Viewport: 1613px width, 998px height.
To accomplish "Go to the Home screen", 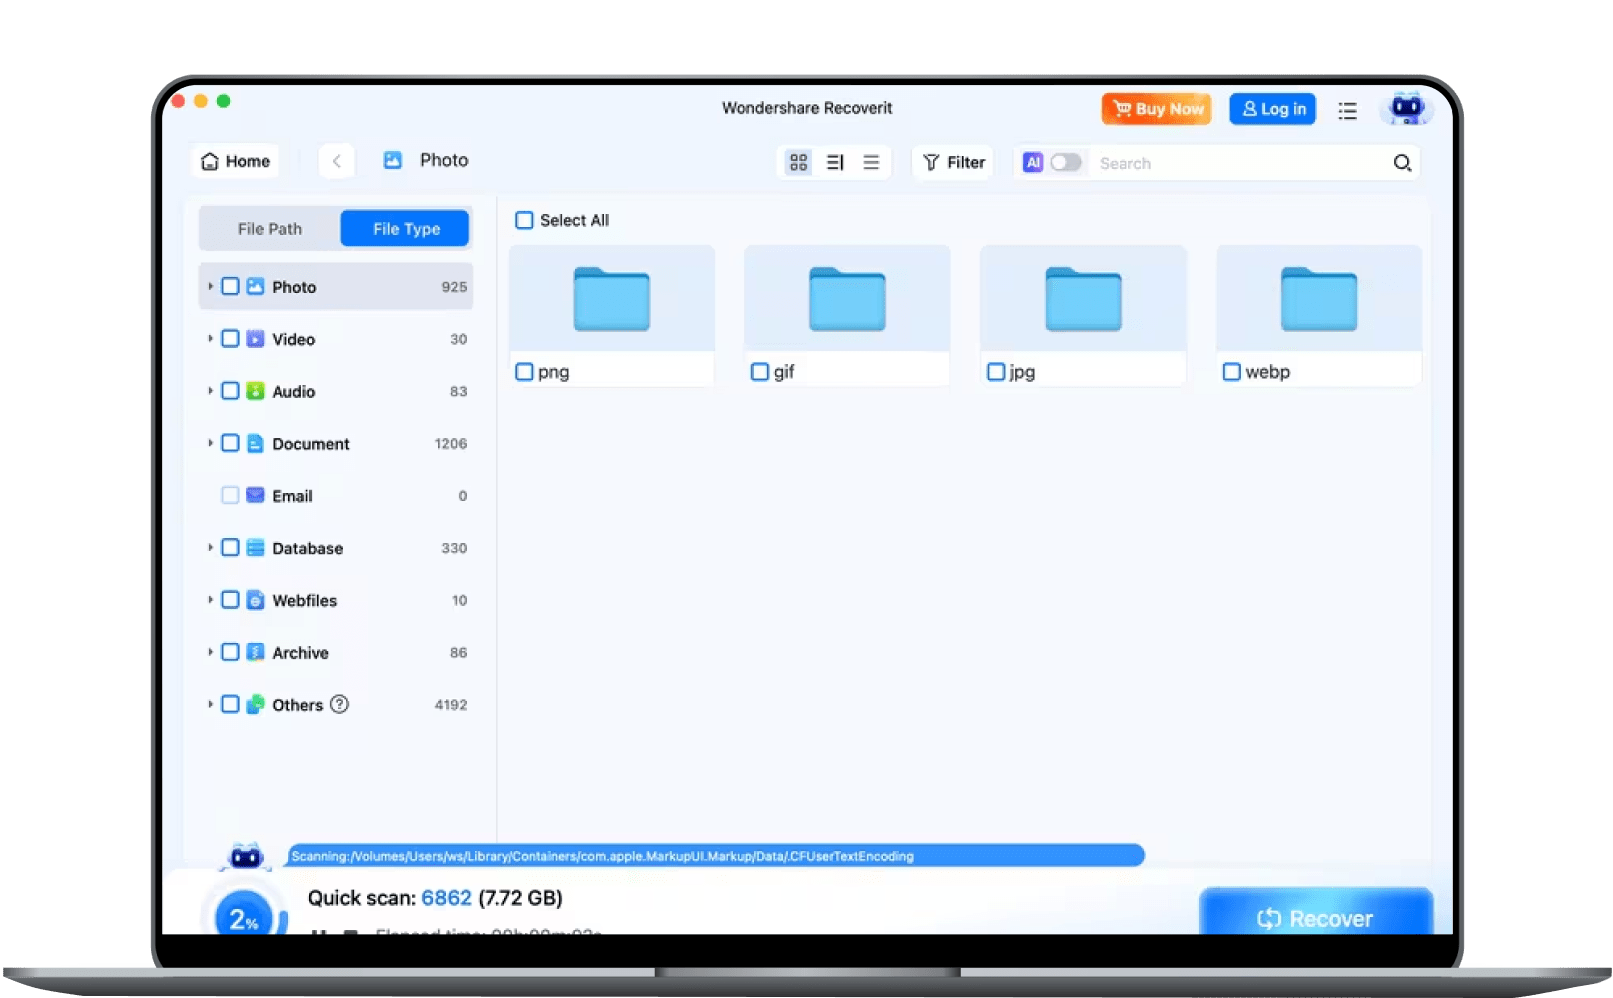I will point(236,161).
